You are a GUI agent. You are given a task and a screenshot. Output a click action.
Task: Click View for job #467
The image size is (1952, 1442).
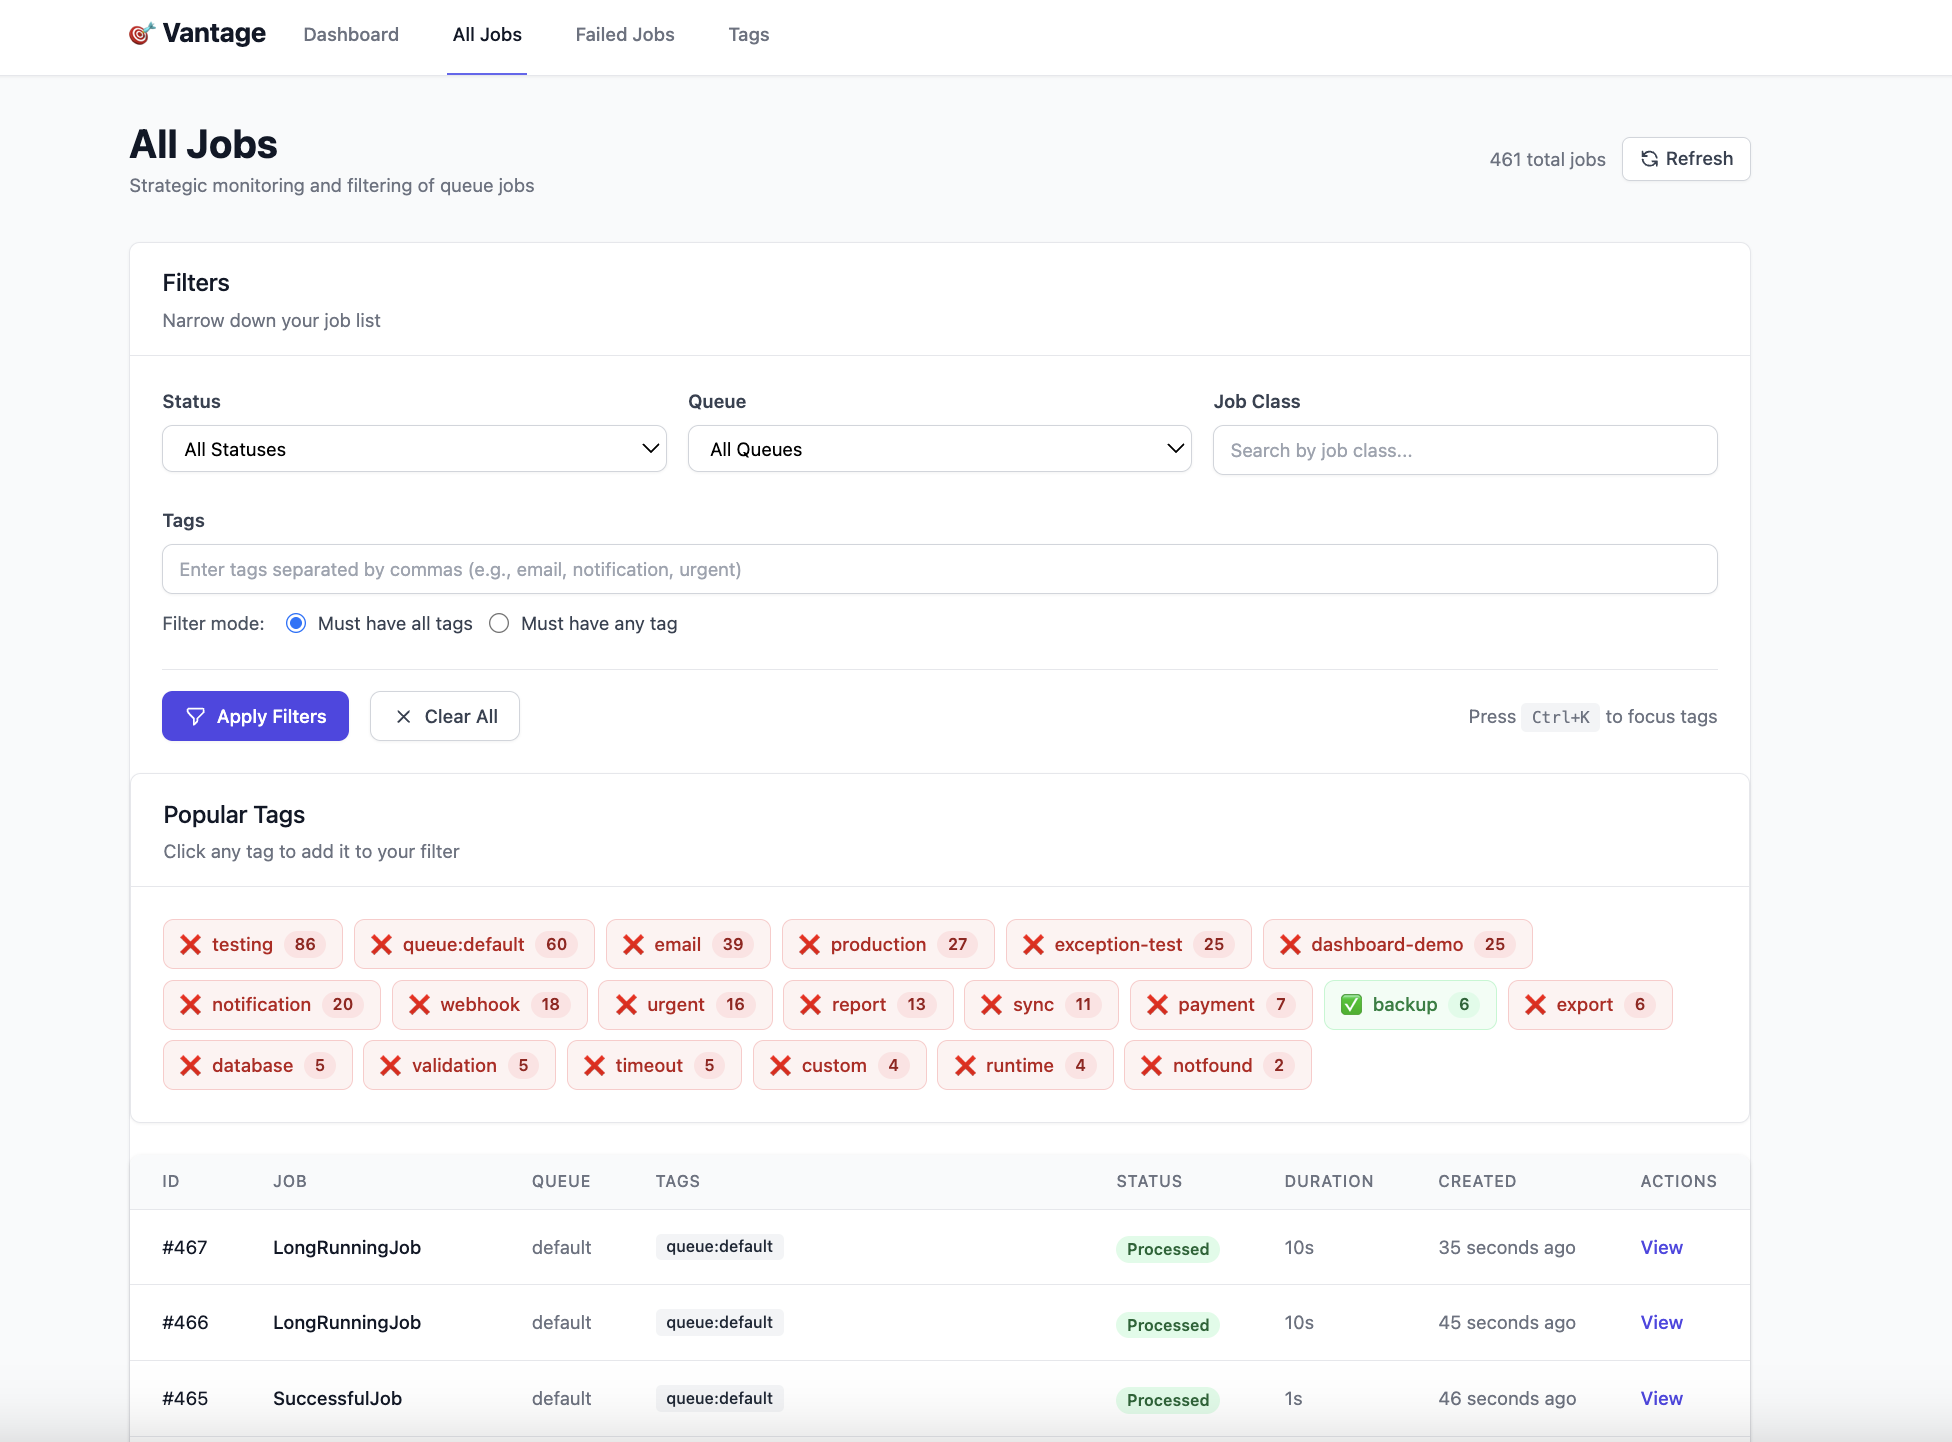coord(1660,1247)
